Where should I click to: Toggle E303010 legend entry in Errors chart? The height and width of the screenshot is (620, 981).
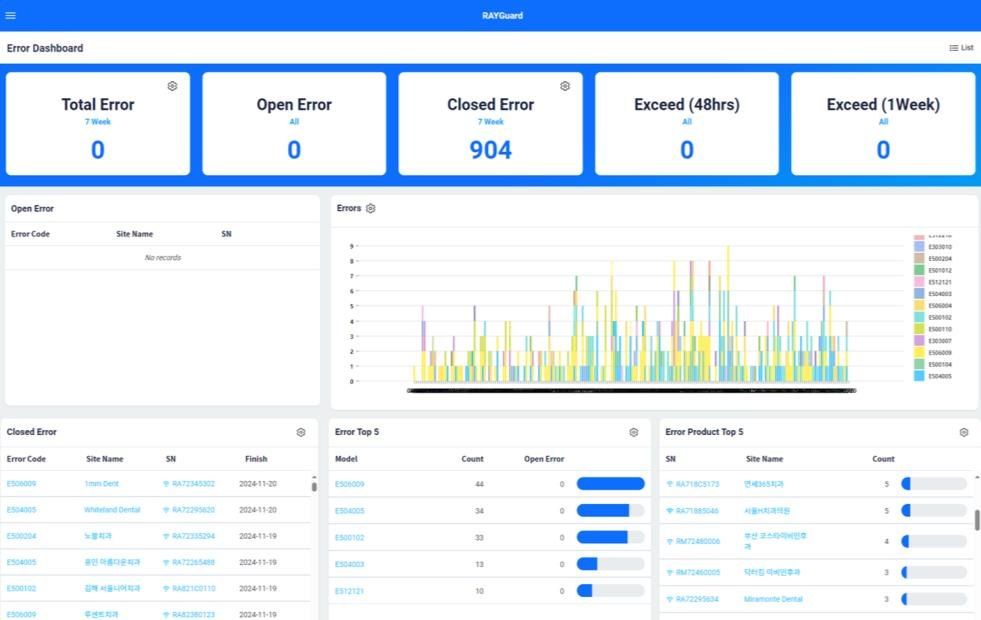(933, 246)
